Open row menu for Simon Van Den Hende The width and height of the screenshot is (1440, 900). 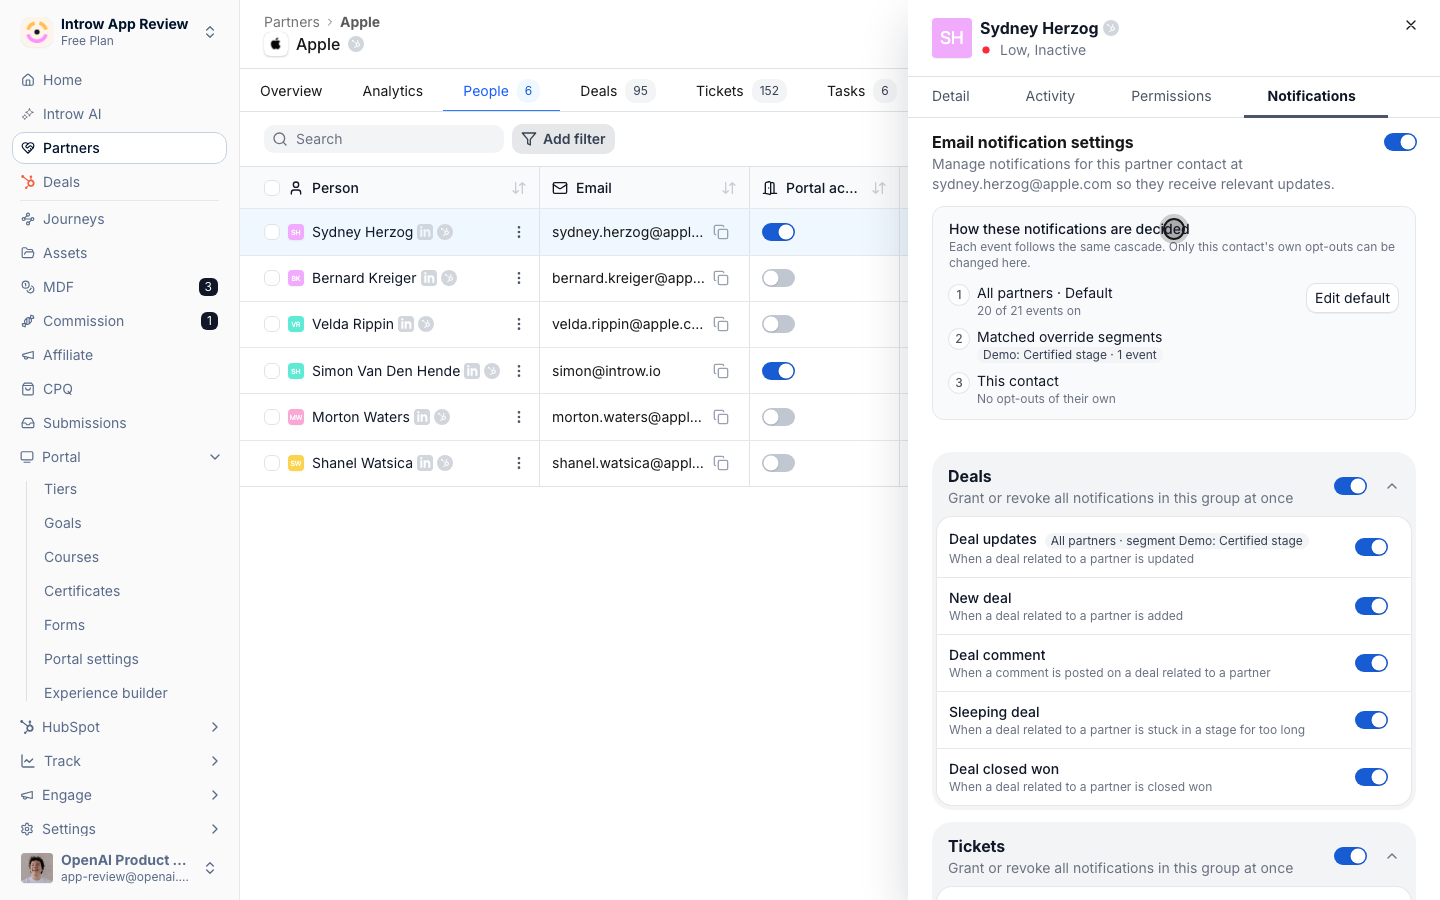(x=519, y=371)
